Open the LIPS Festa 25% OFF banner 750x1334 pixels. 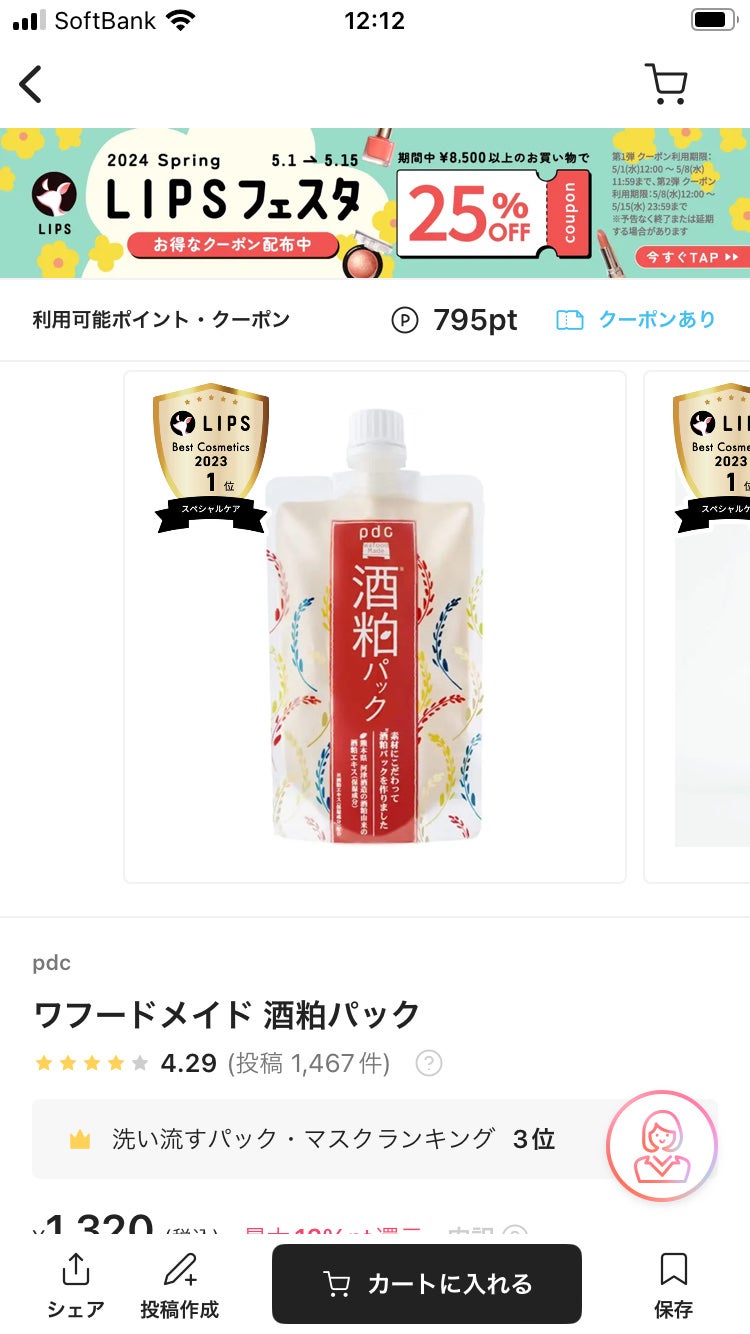click(x=375, y=203)
